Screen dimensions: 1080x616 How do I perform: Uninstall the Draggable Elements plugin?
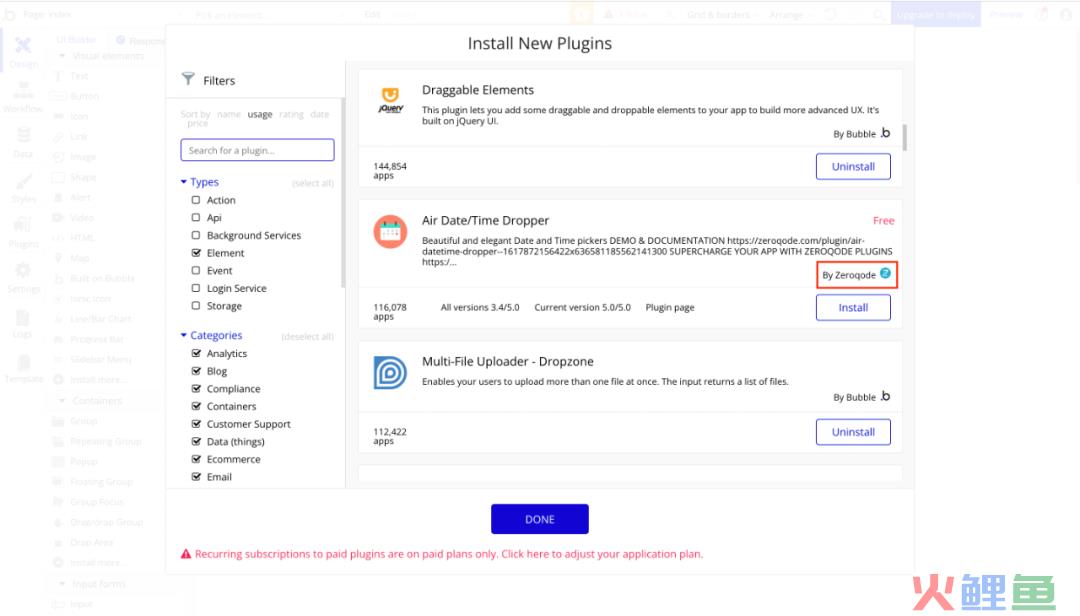[853, 167]
